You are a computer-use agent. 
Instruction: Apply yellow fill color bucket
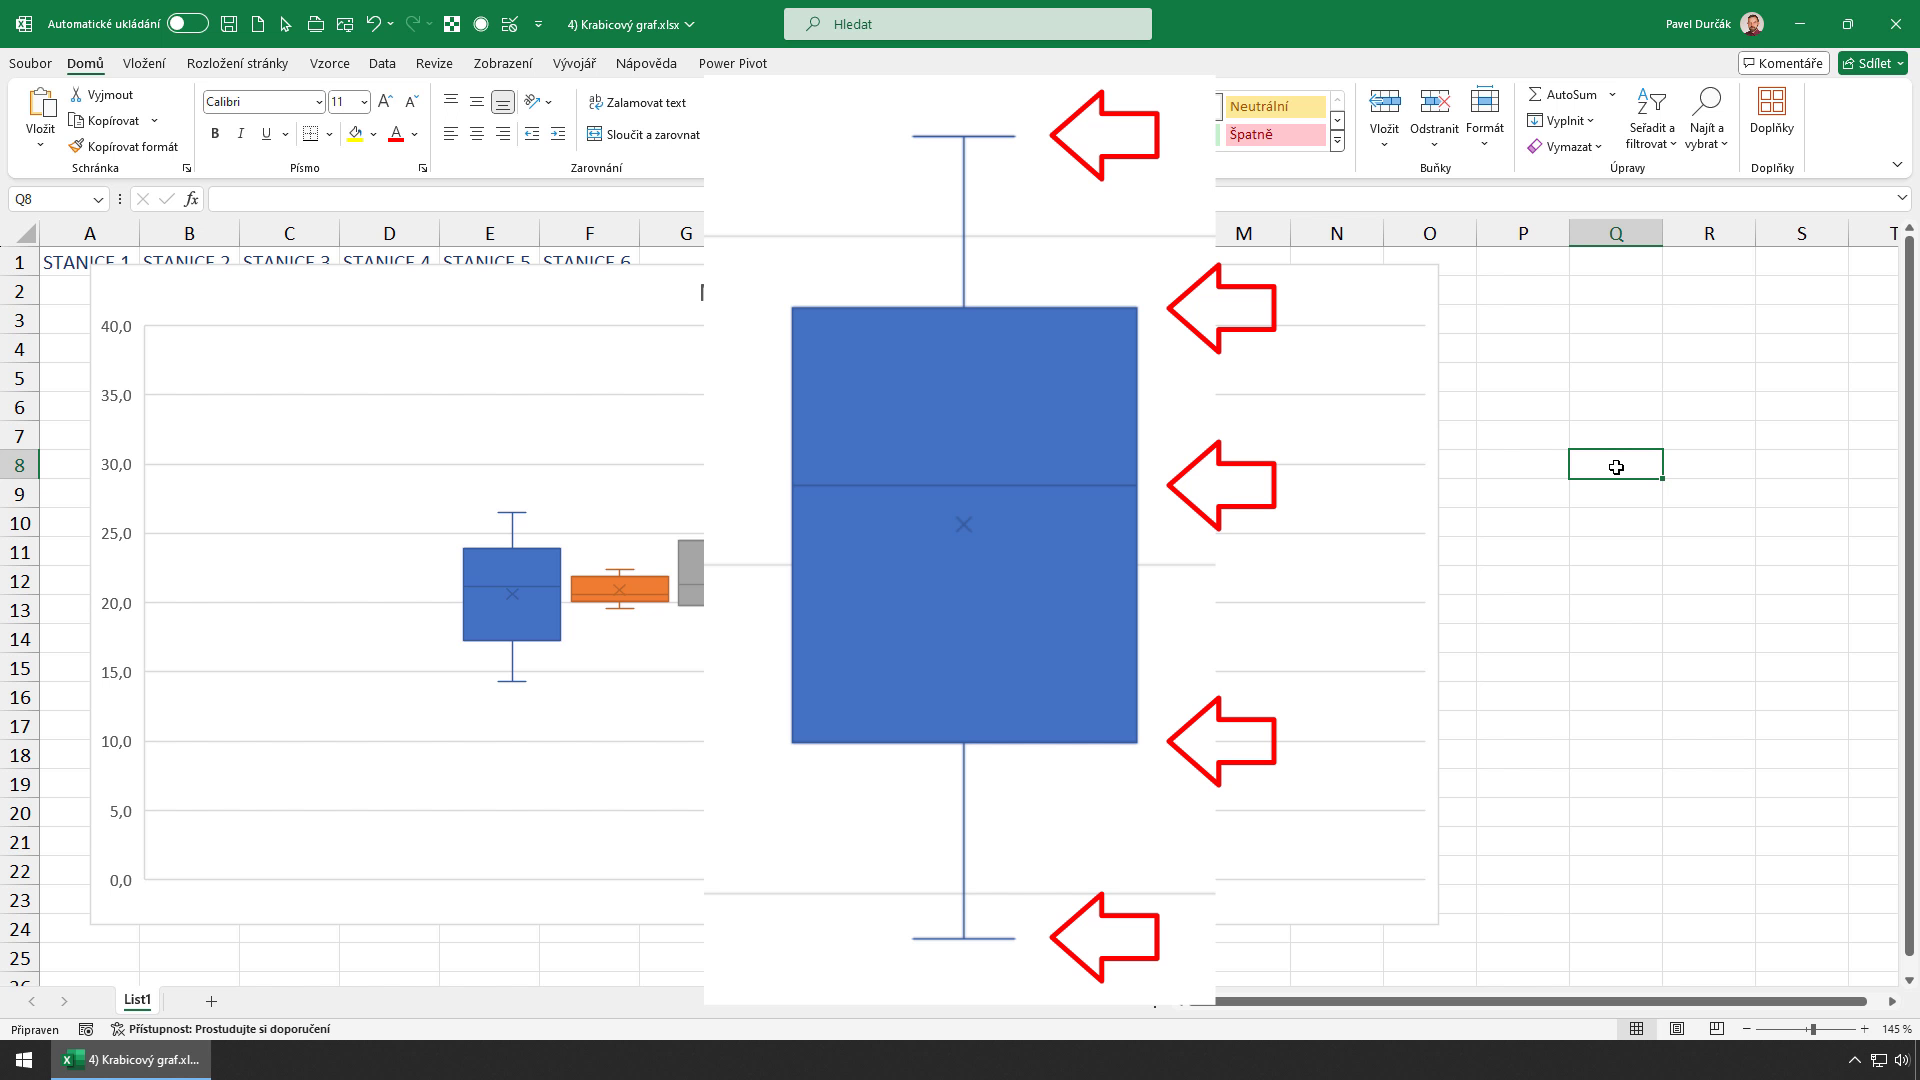(355, 134)
